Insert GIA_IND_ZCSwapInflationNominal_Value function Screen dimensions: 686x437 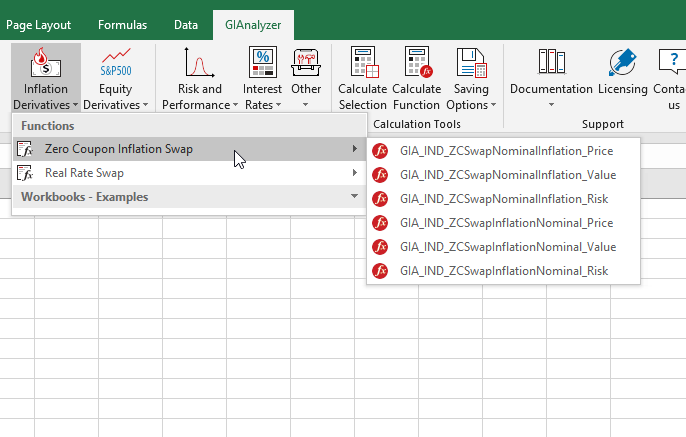tap(503, 247)
